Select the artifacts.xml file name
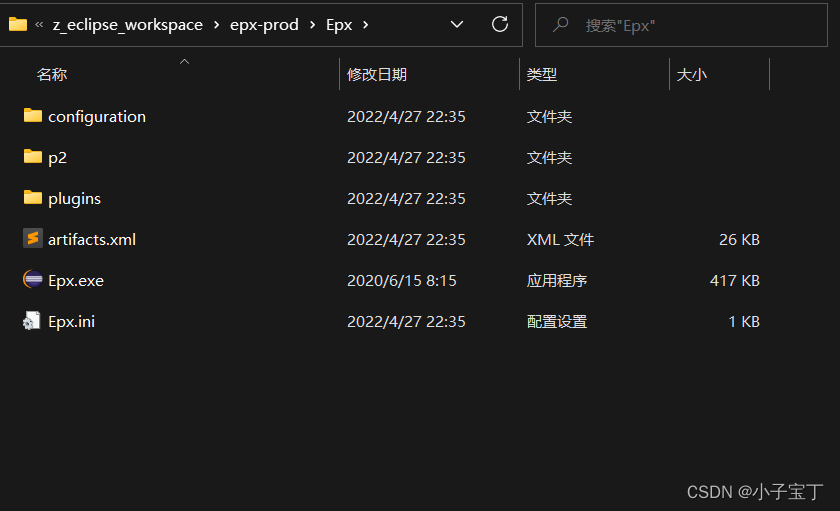Viewport: 840px width, 511px height. [92, 239]
